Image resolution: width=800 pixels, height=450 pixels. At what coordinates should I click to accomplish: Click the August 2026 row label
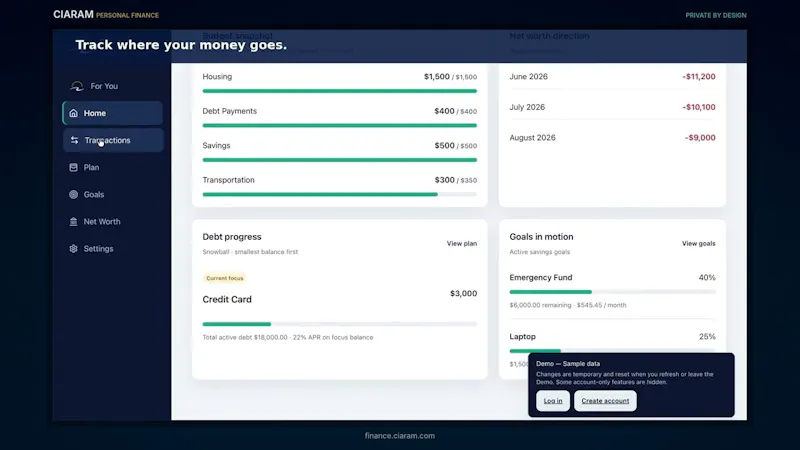point(532,138)
